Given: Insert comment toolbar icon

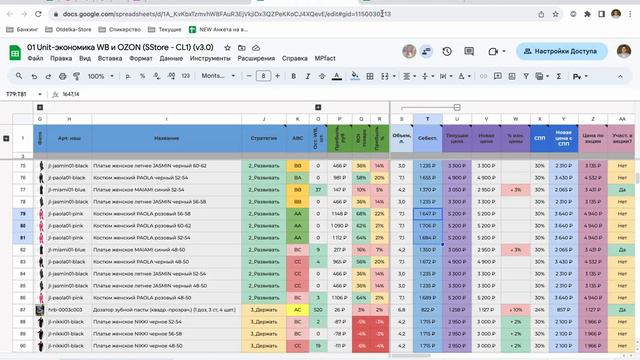Looking at the screenshot, I should click(x=498, y=76).
